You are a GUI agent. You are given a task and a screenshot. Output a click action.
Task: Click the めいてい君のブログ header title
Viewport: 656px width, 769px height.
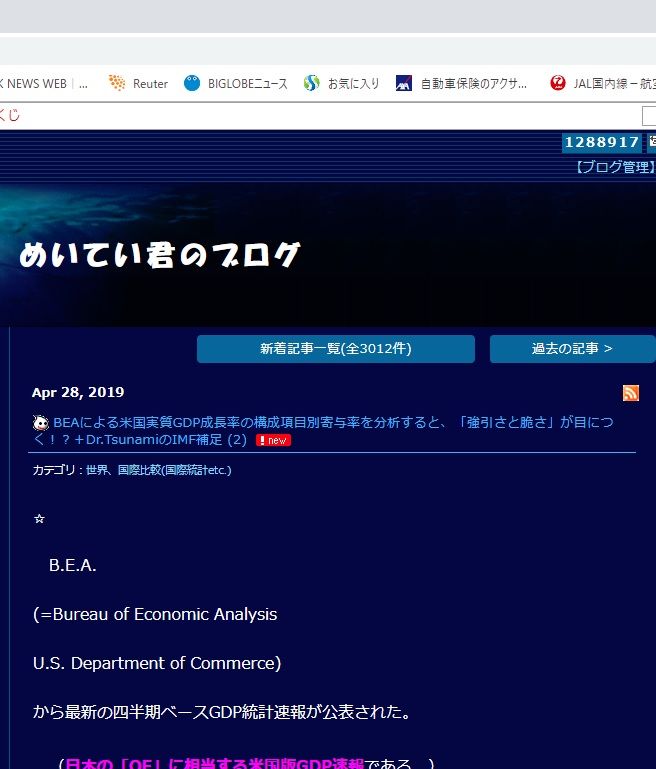point(160,255)
